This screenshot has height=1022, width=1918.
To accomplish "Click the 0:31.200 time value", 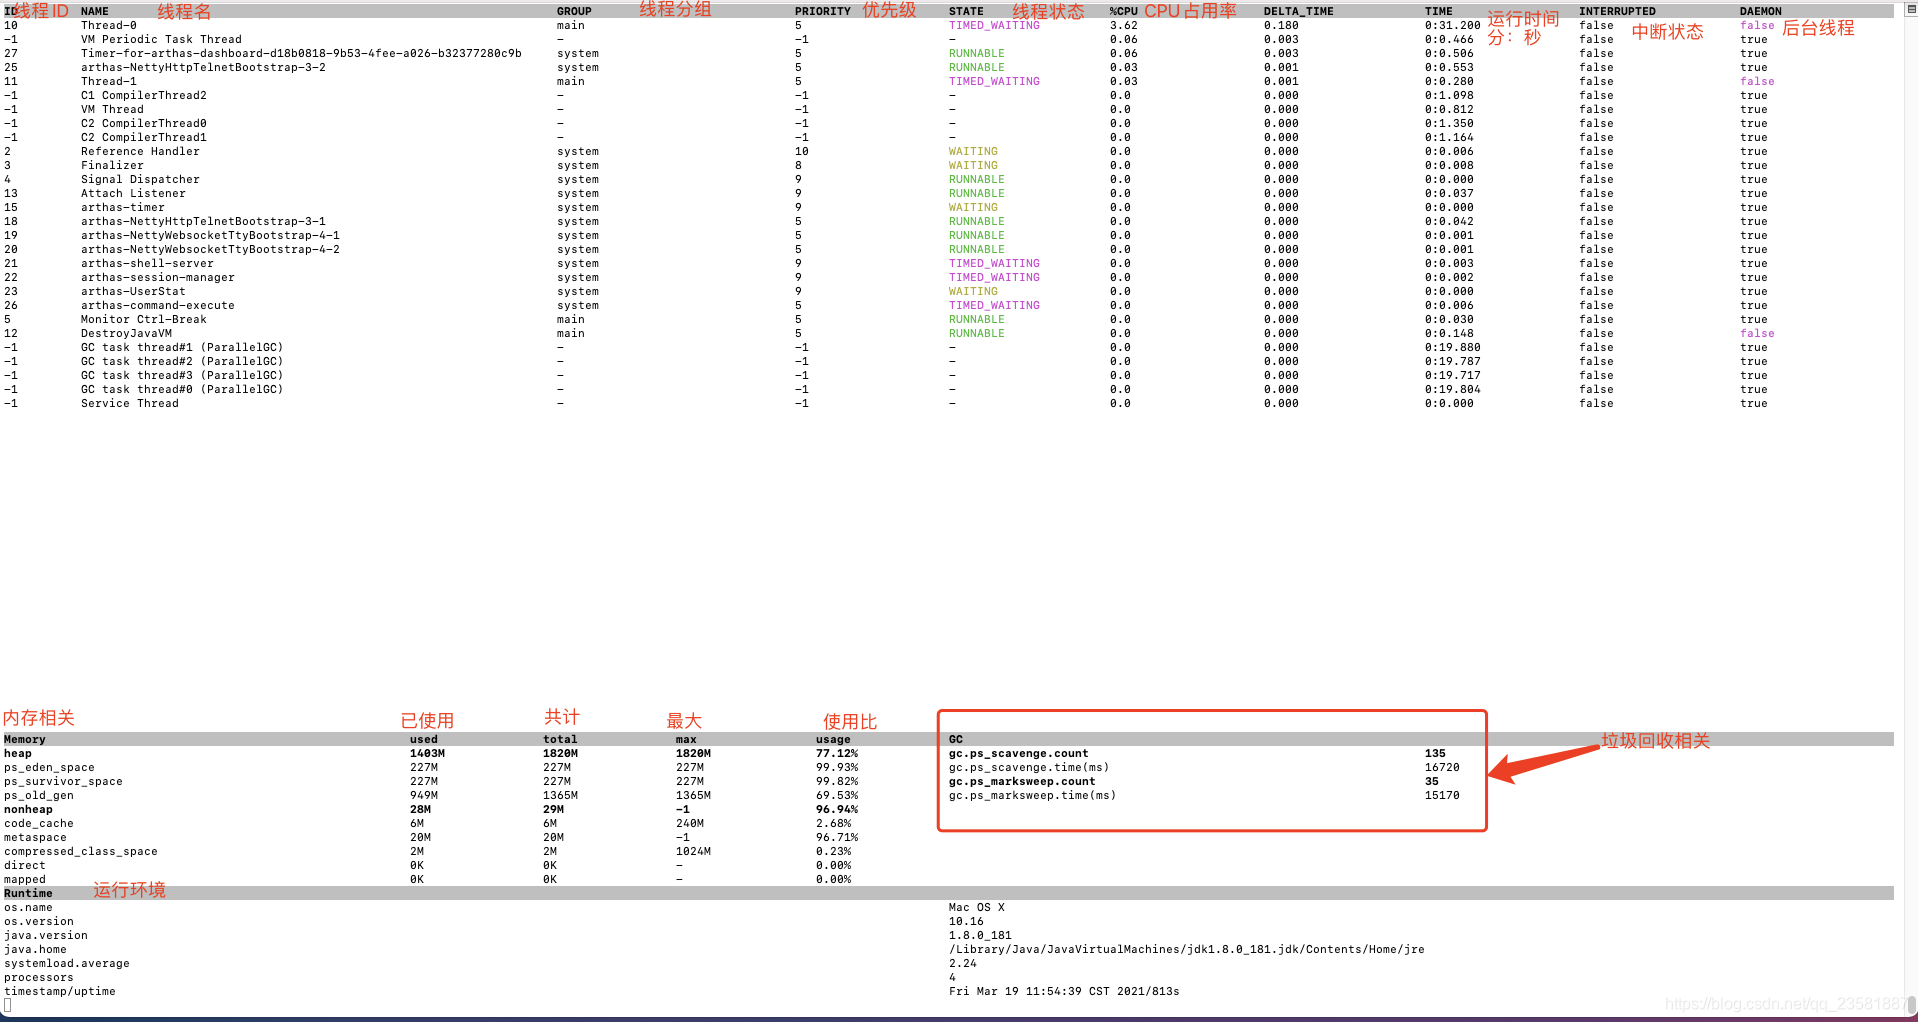I will 1453,26.
